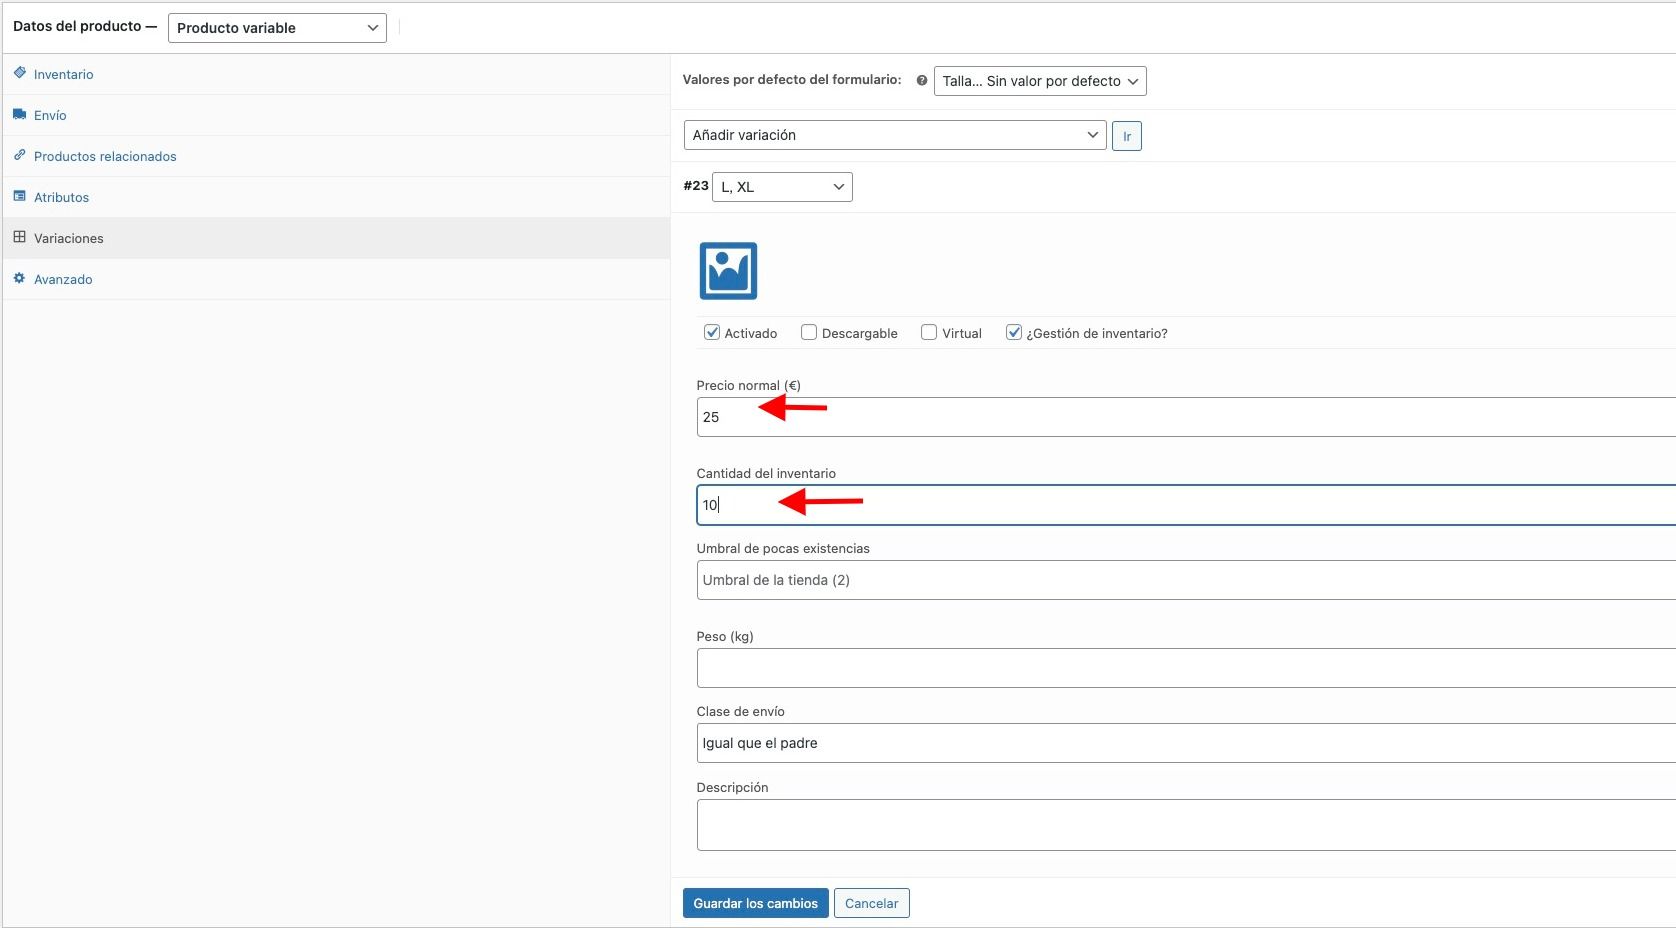
Task: Click the Productos relacionados link icon
Action: [19, 155]
